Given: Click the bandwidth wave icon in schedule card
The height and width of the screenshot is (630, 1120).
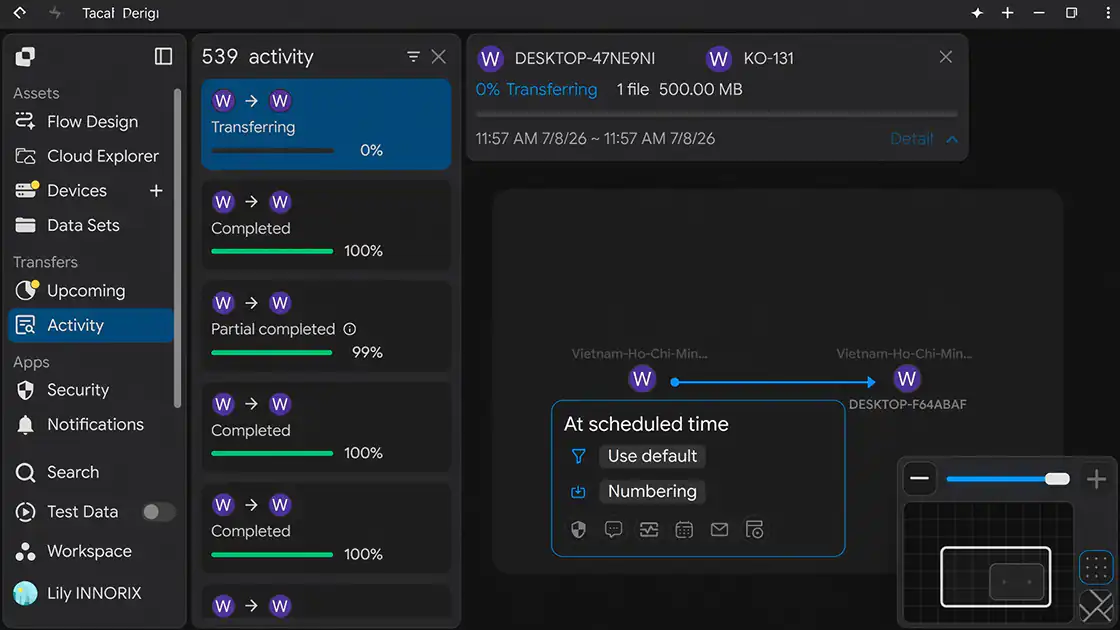Looking at the screenshot, I should click(649, 529).
